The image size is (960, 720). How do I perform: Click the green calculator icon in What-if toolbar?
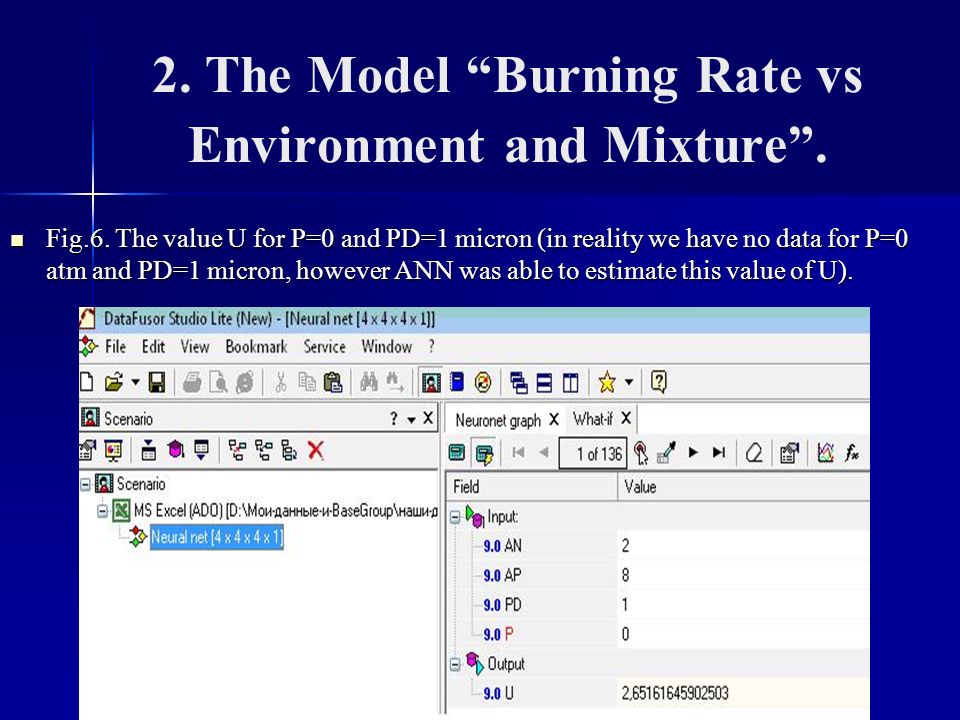[x=457, y=454]
